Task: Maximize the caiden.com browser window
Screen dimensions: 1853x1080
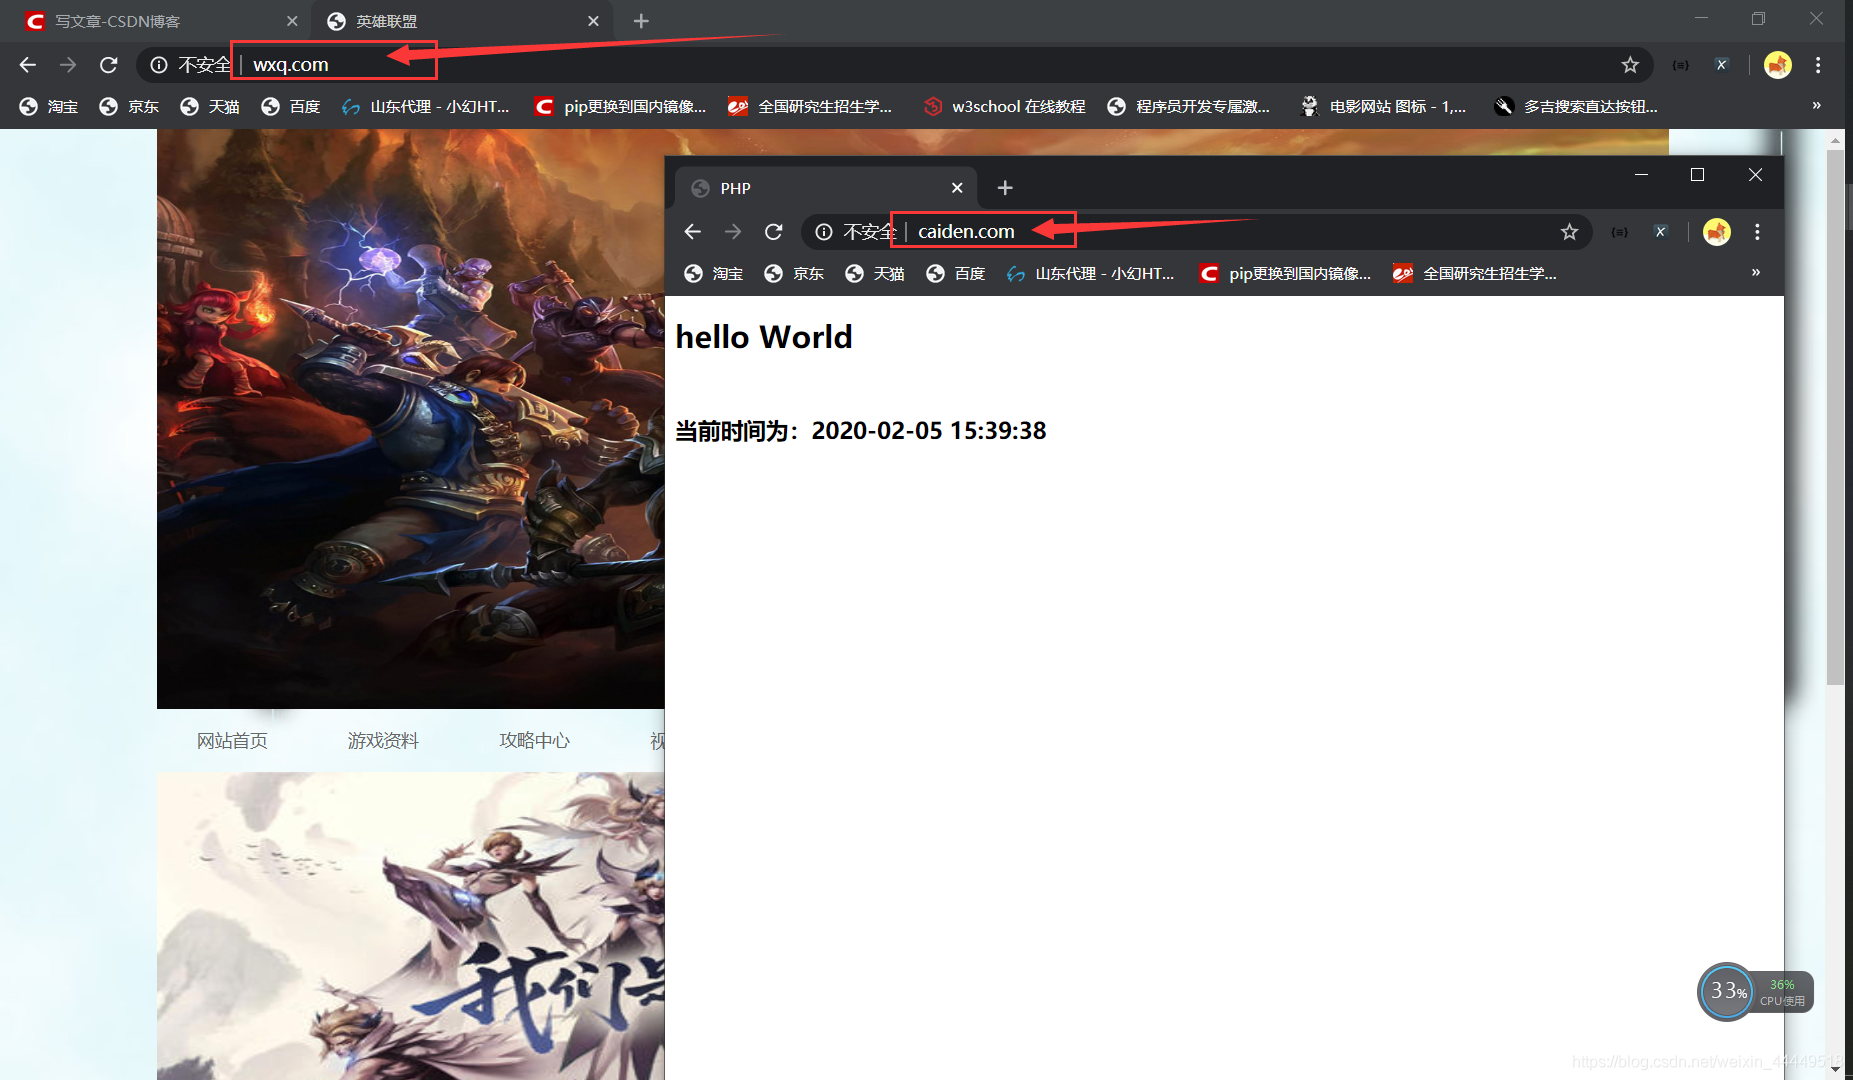Action: [1697, 175]
